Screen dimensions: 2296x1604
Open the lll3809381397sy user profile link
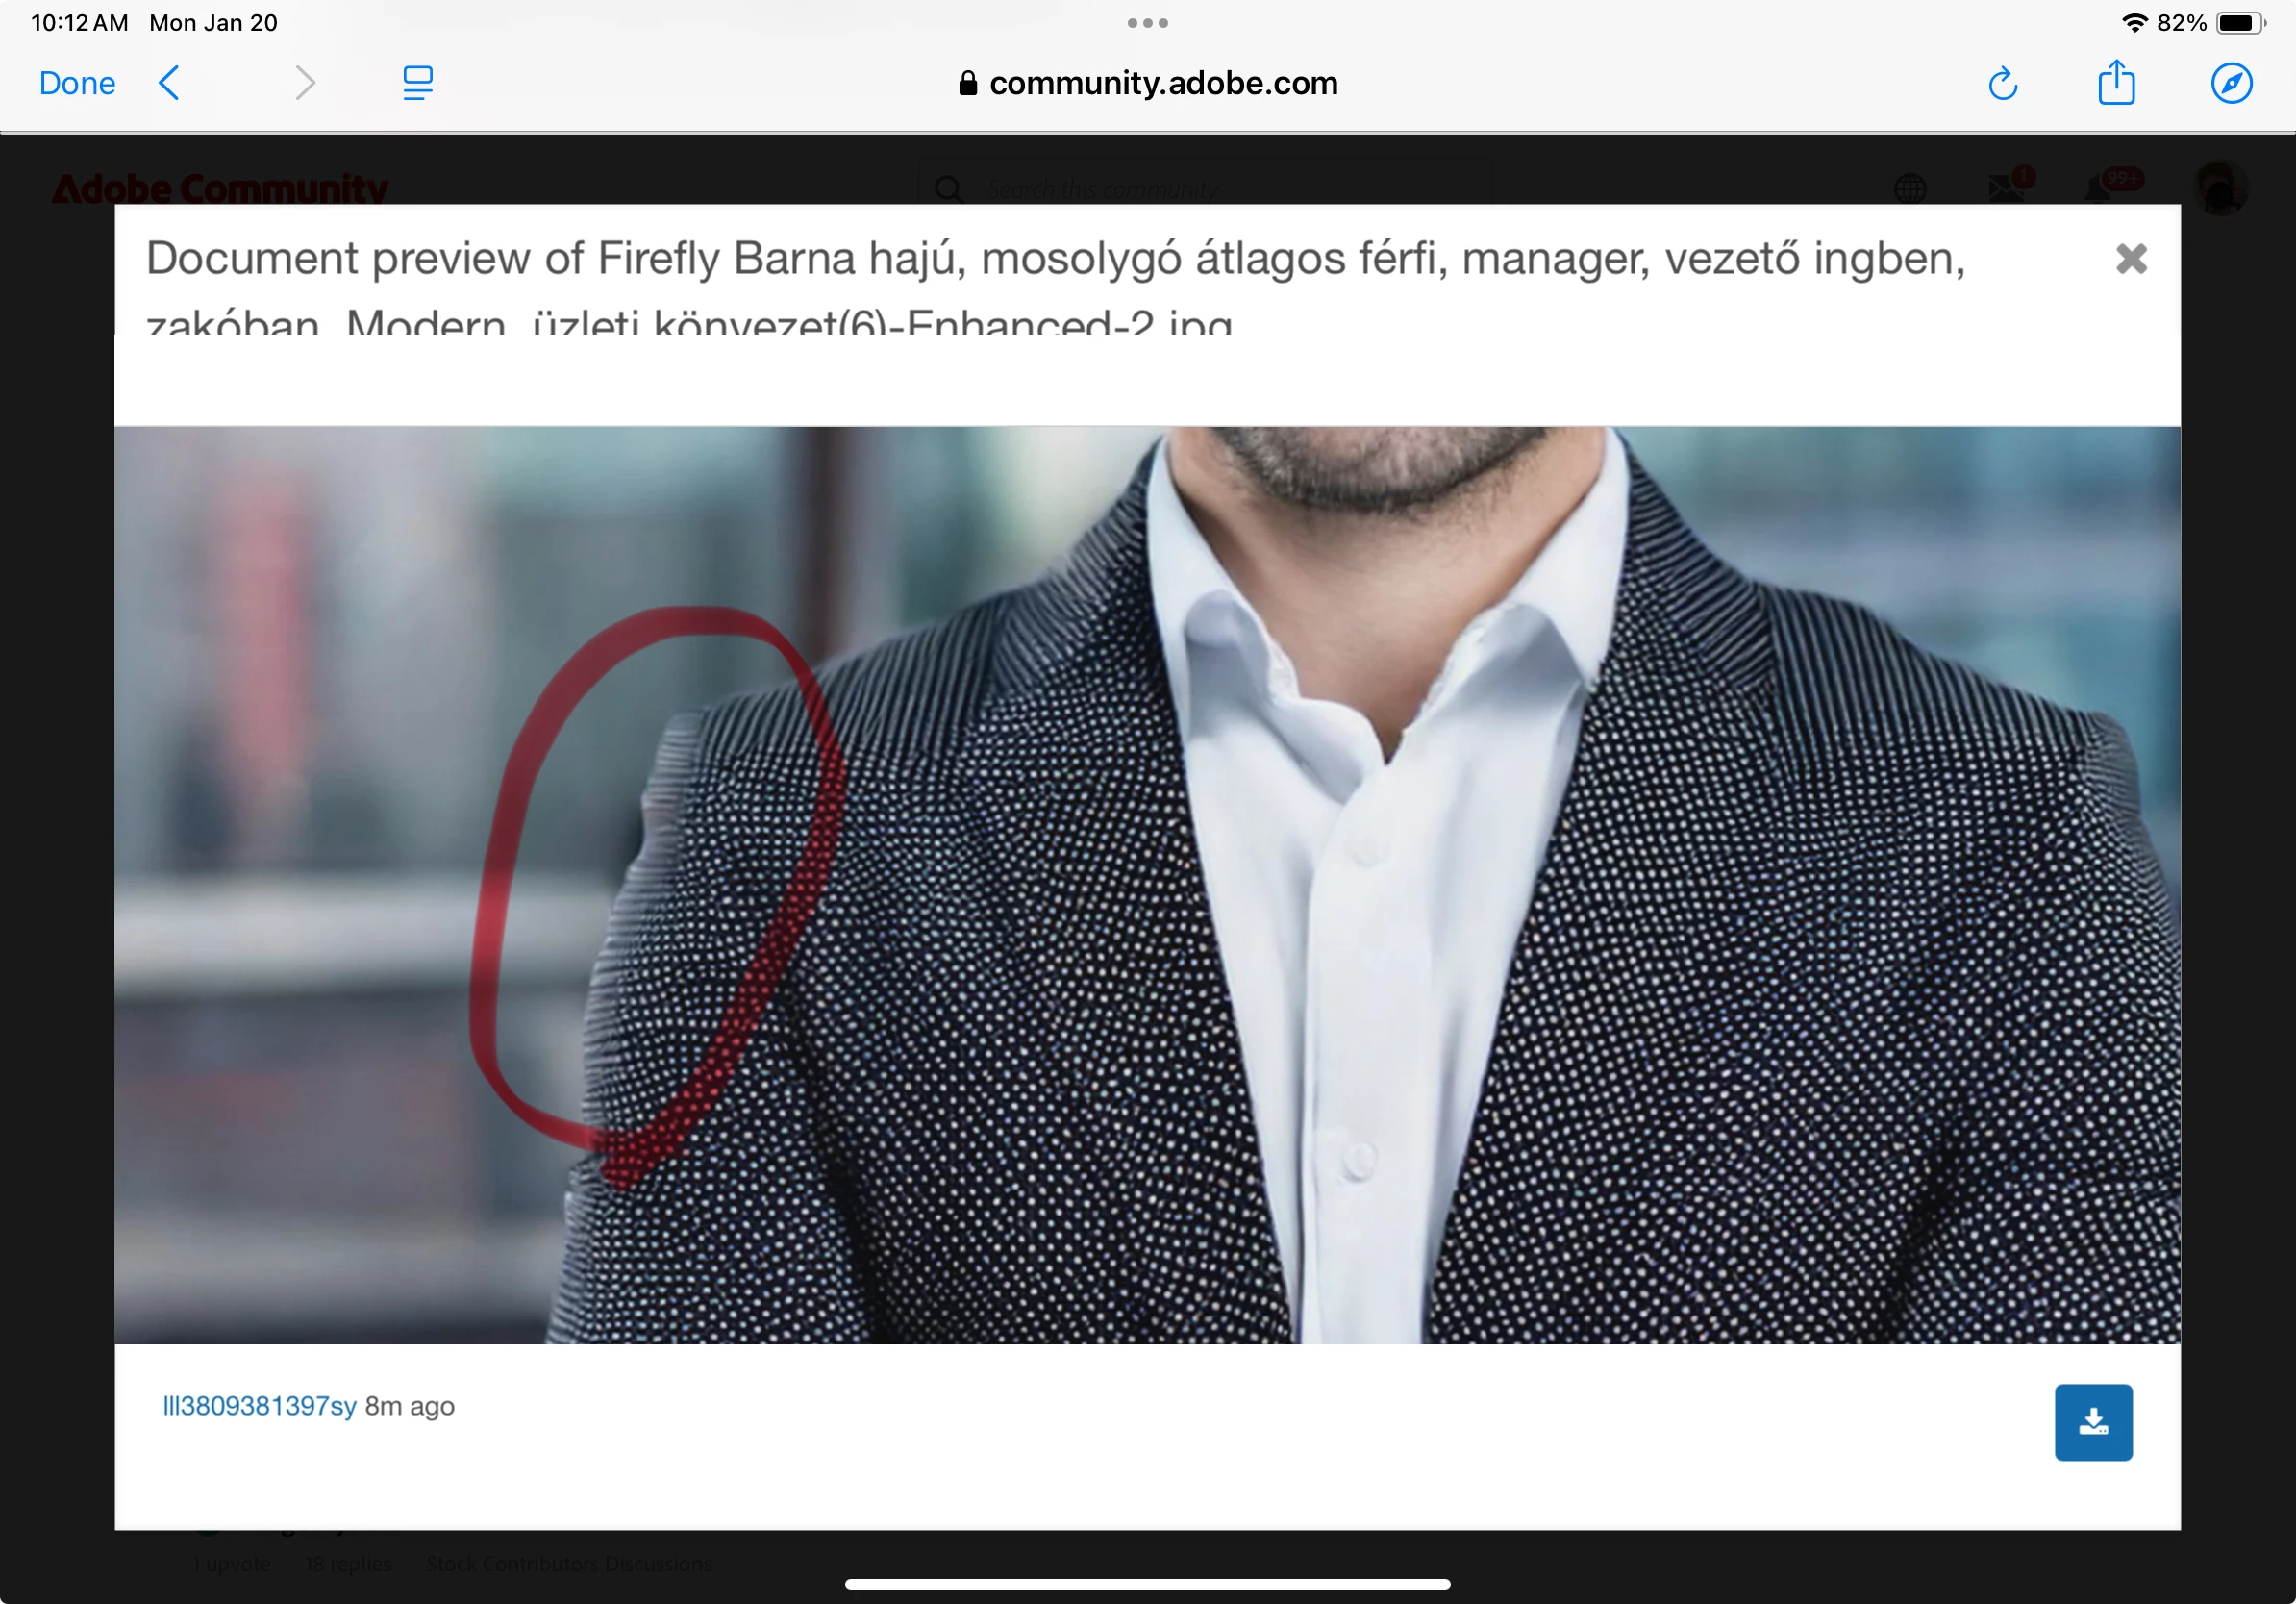259,1406
